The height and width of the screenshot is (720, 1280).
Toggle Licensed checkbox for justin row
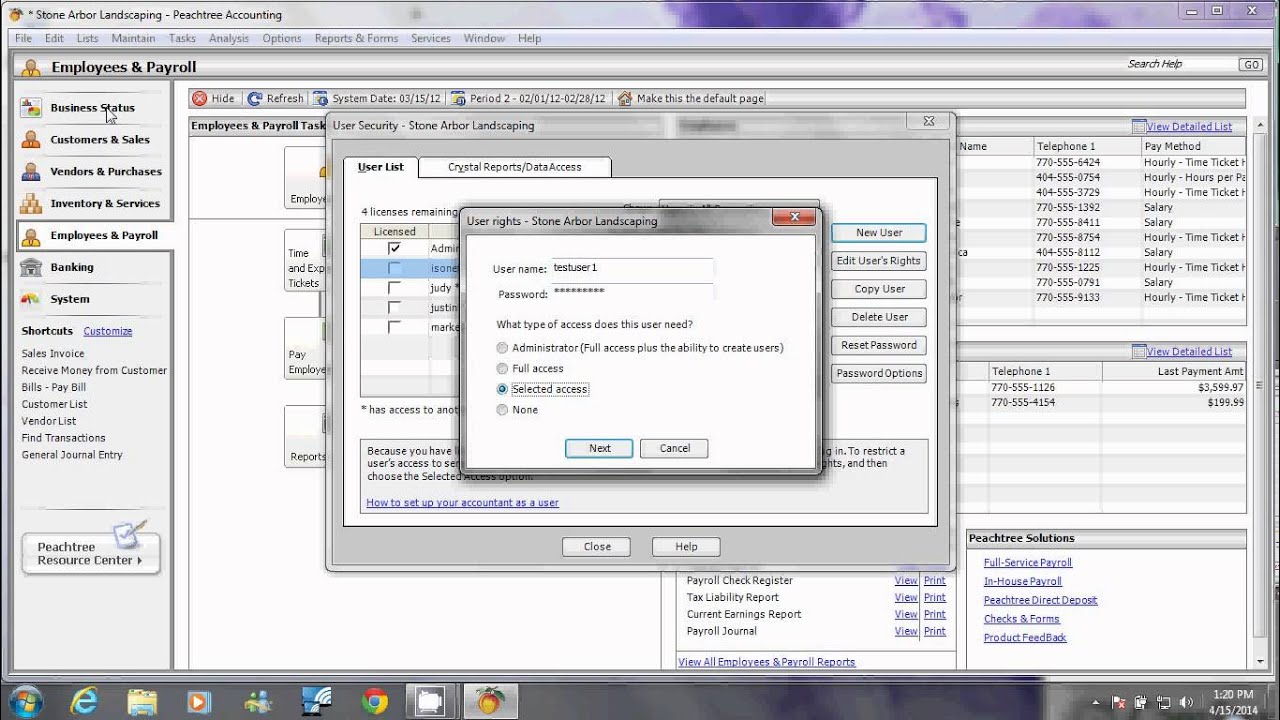[x=394, y=308]
